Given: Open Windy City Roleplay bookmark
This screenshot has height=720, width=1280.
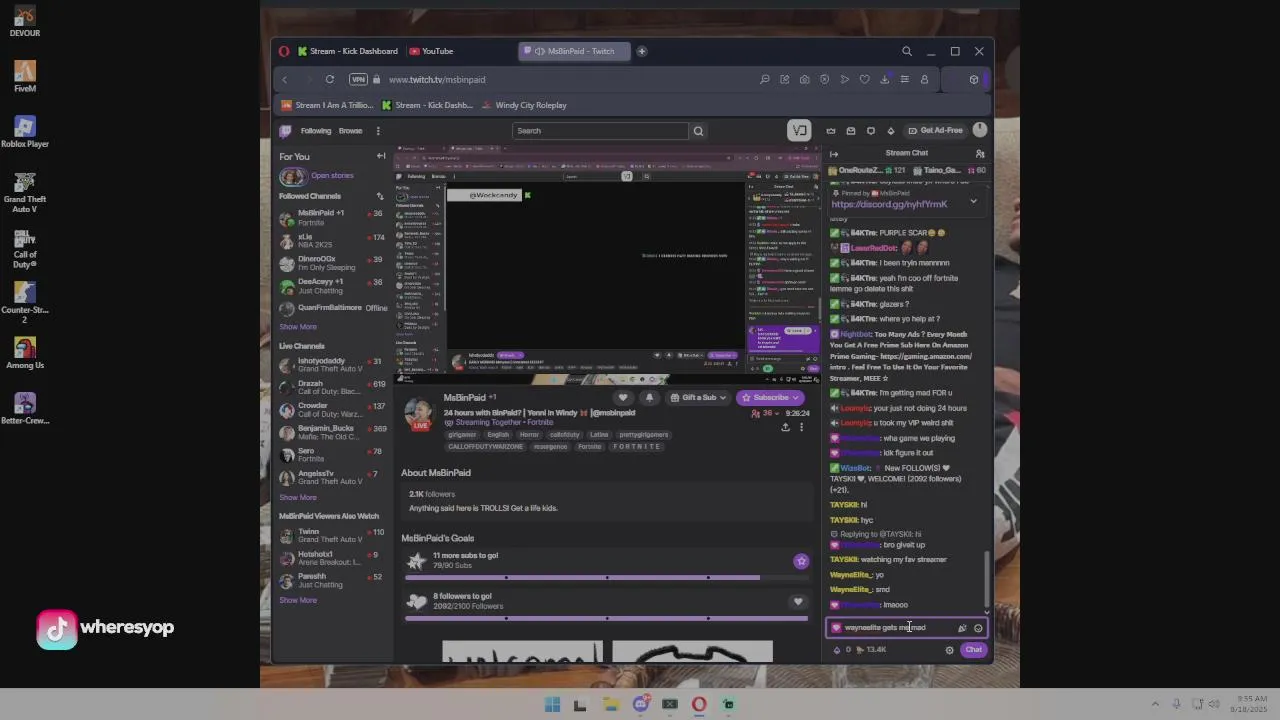Looking at the screenshot, I should (x=524, y=105).
